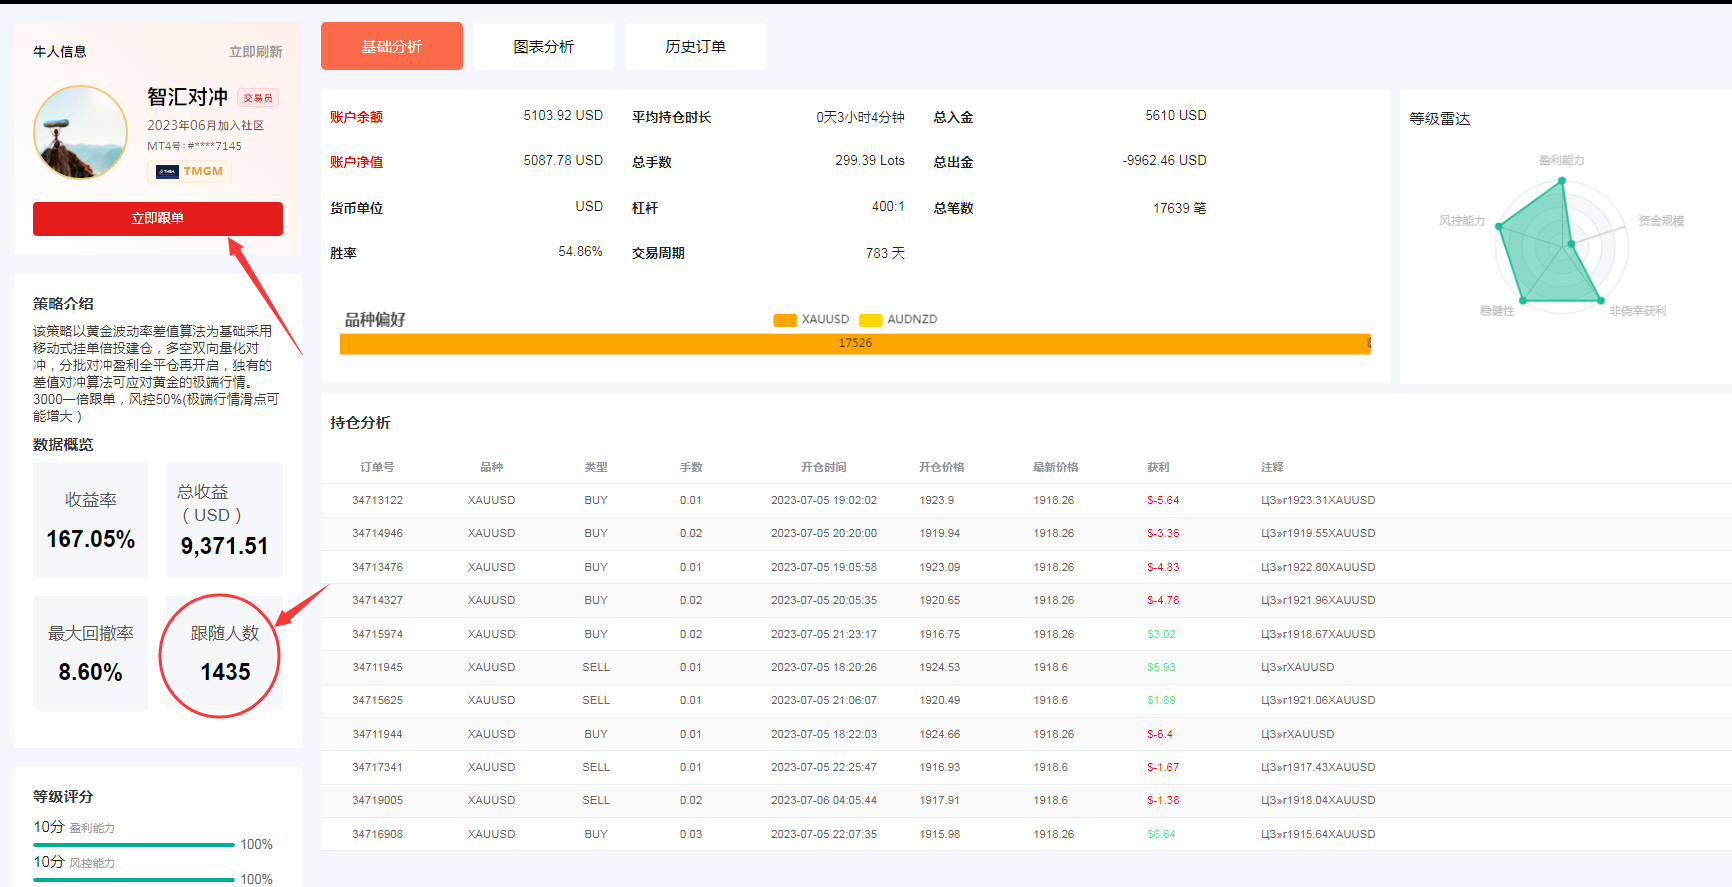Click the 稳健性 radar axis label
The image size is (1732, 887).
[1497, 311]
